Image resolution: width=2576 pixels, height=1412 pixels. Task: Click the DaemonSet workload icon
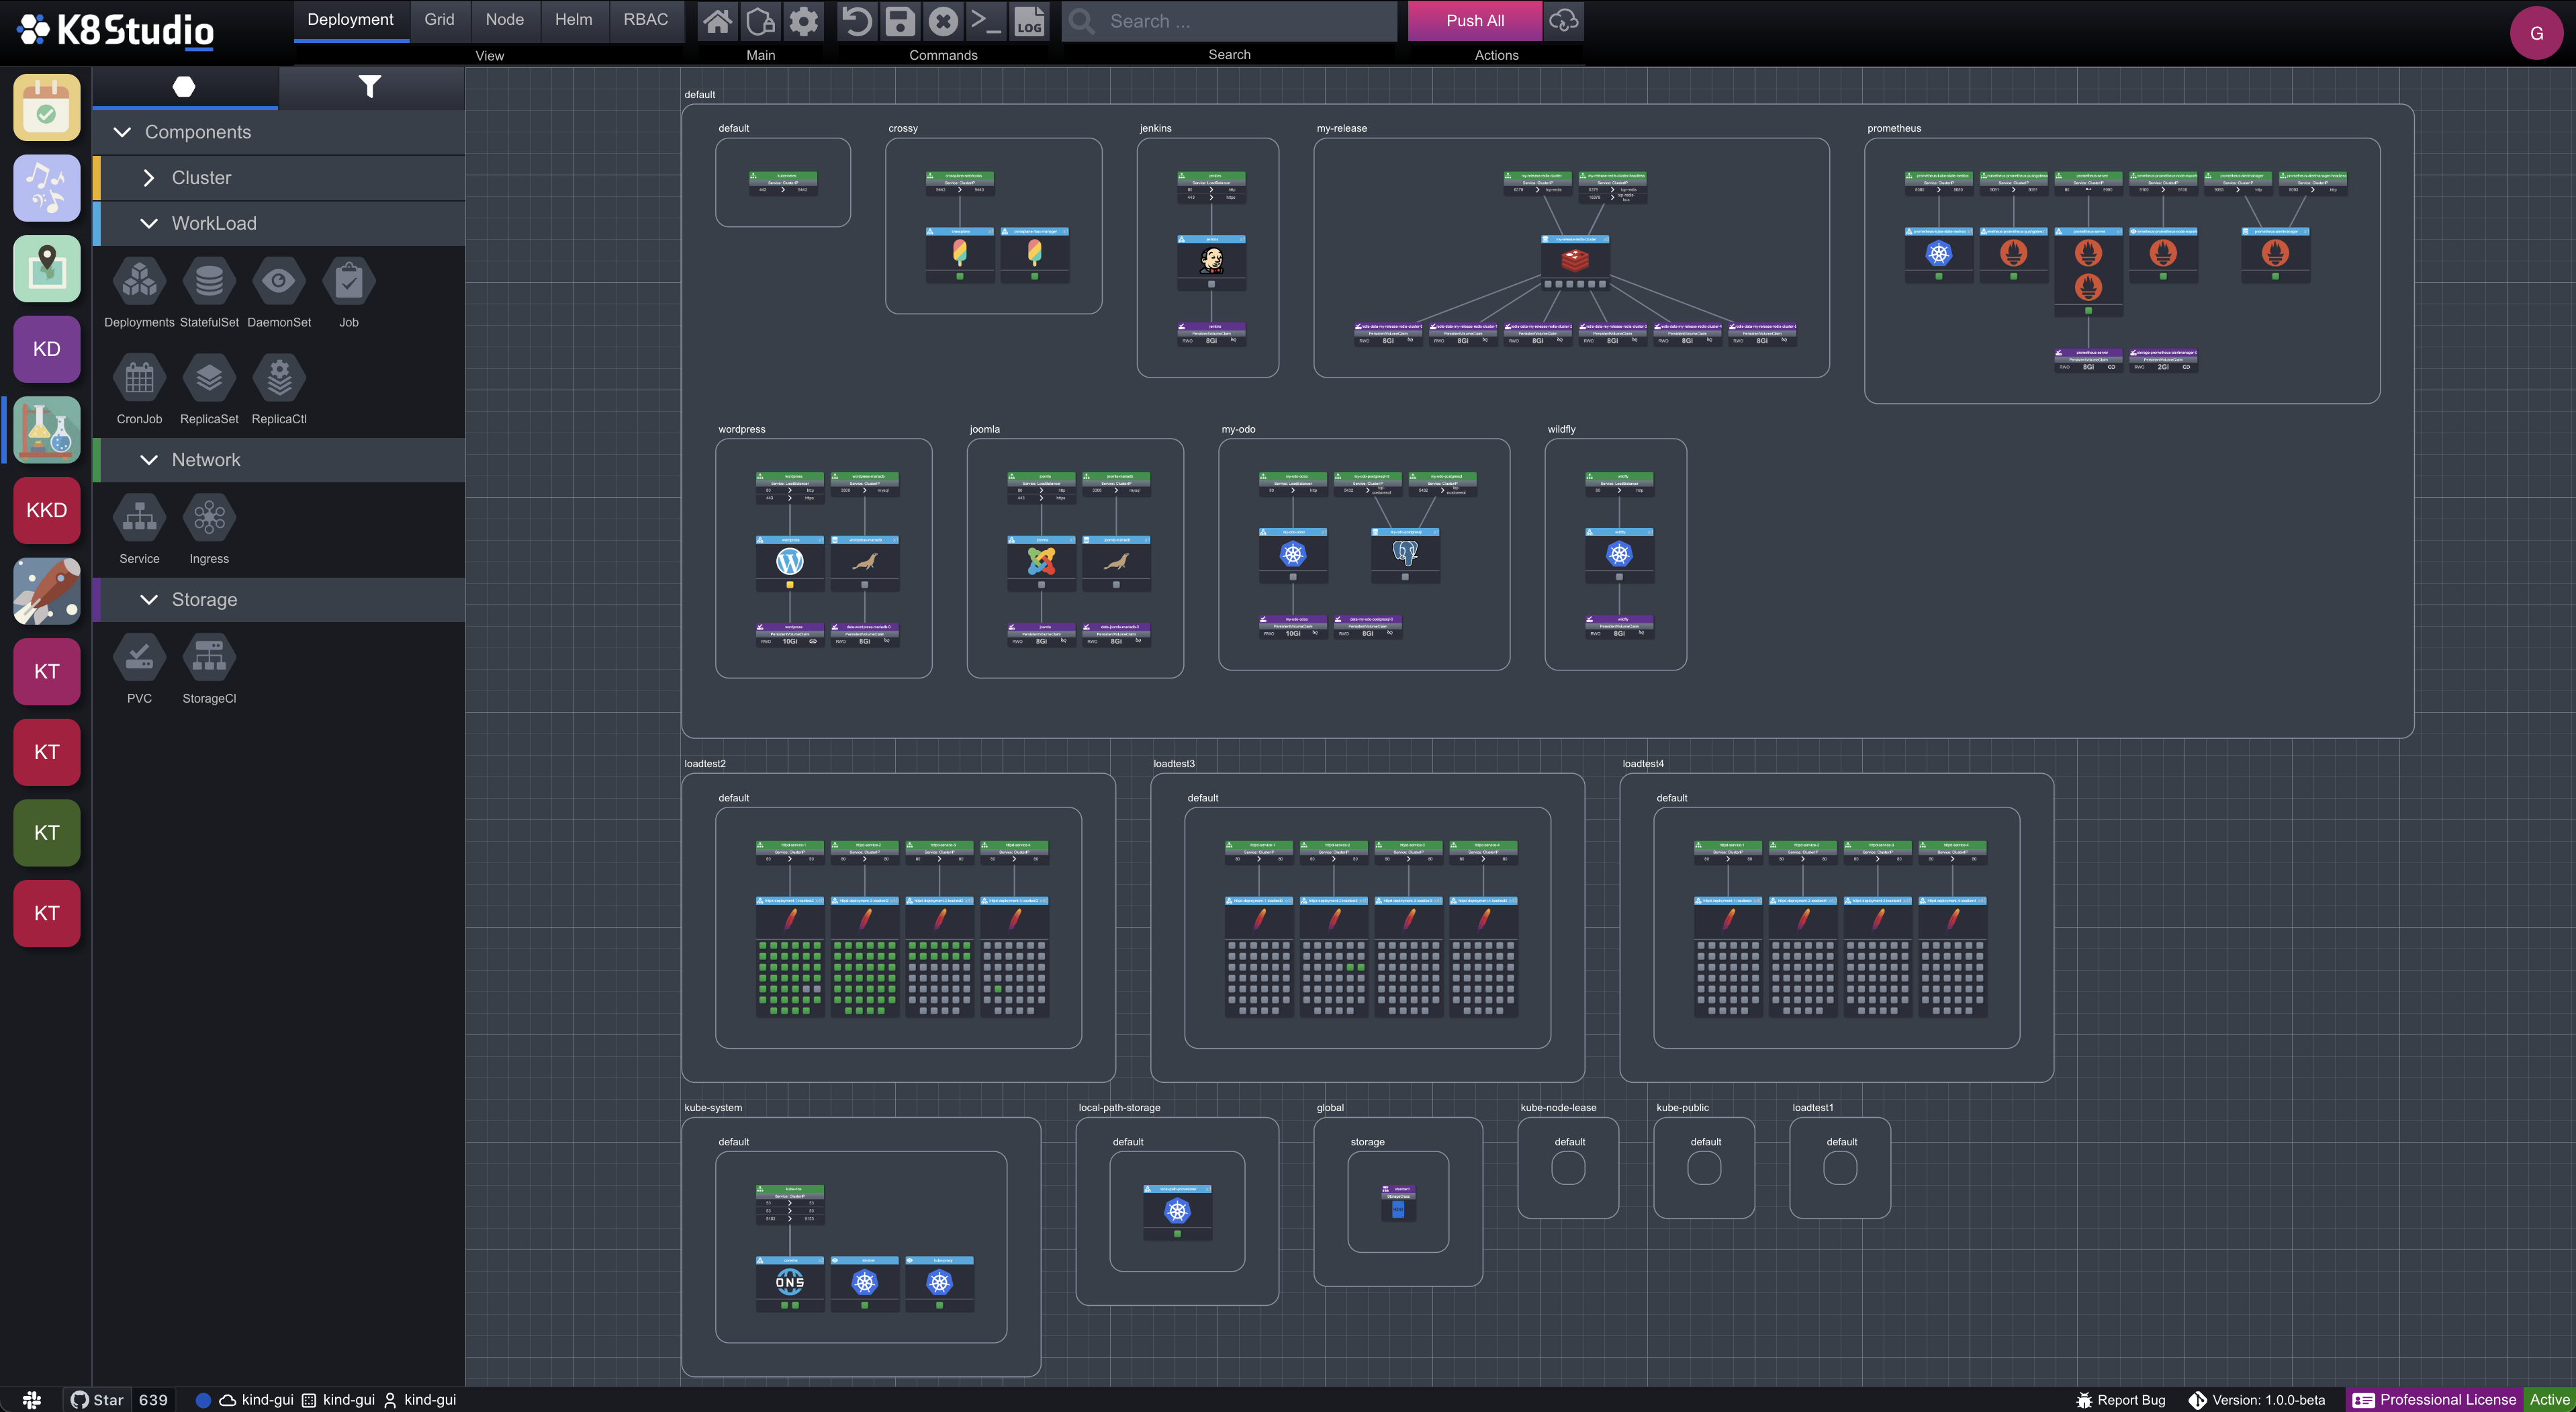(278, 280)
